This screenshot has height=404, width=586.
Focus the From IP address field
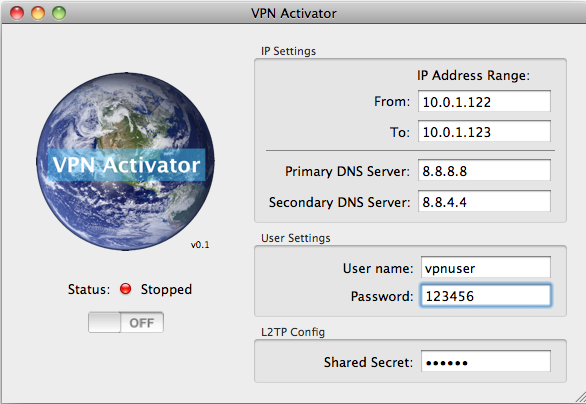[484, 101]
